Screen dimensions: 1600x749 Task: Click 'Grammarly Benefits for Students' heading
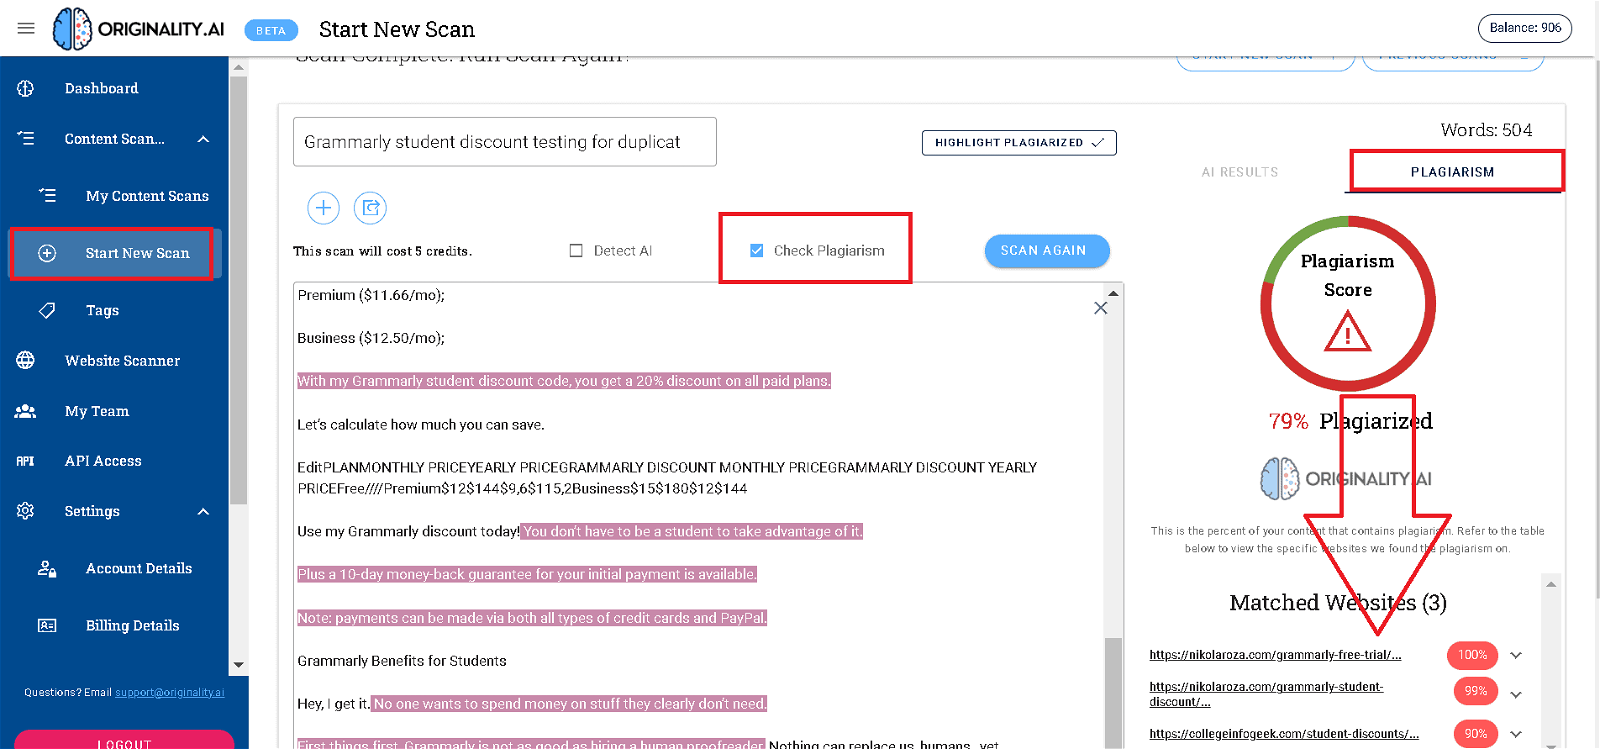[402, 661]
